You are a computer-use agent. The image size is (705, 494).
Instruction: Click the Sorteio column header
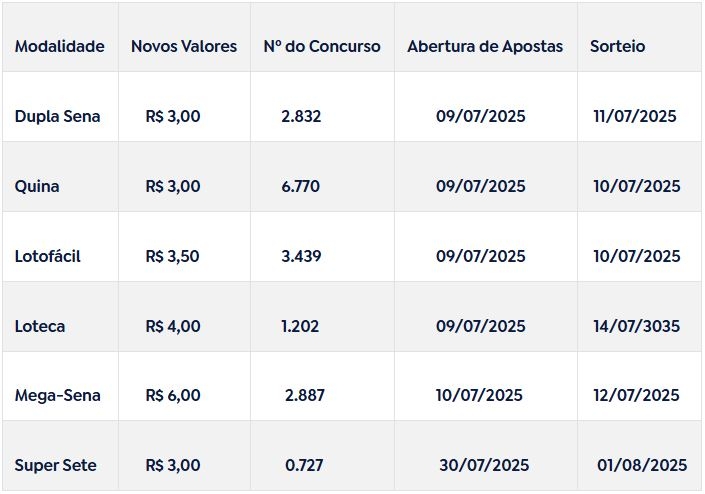click(617, 46)
